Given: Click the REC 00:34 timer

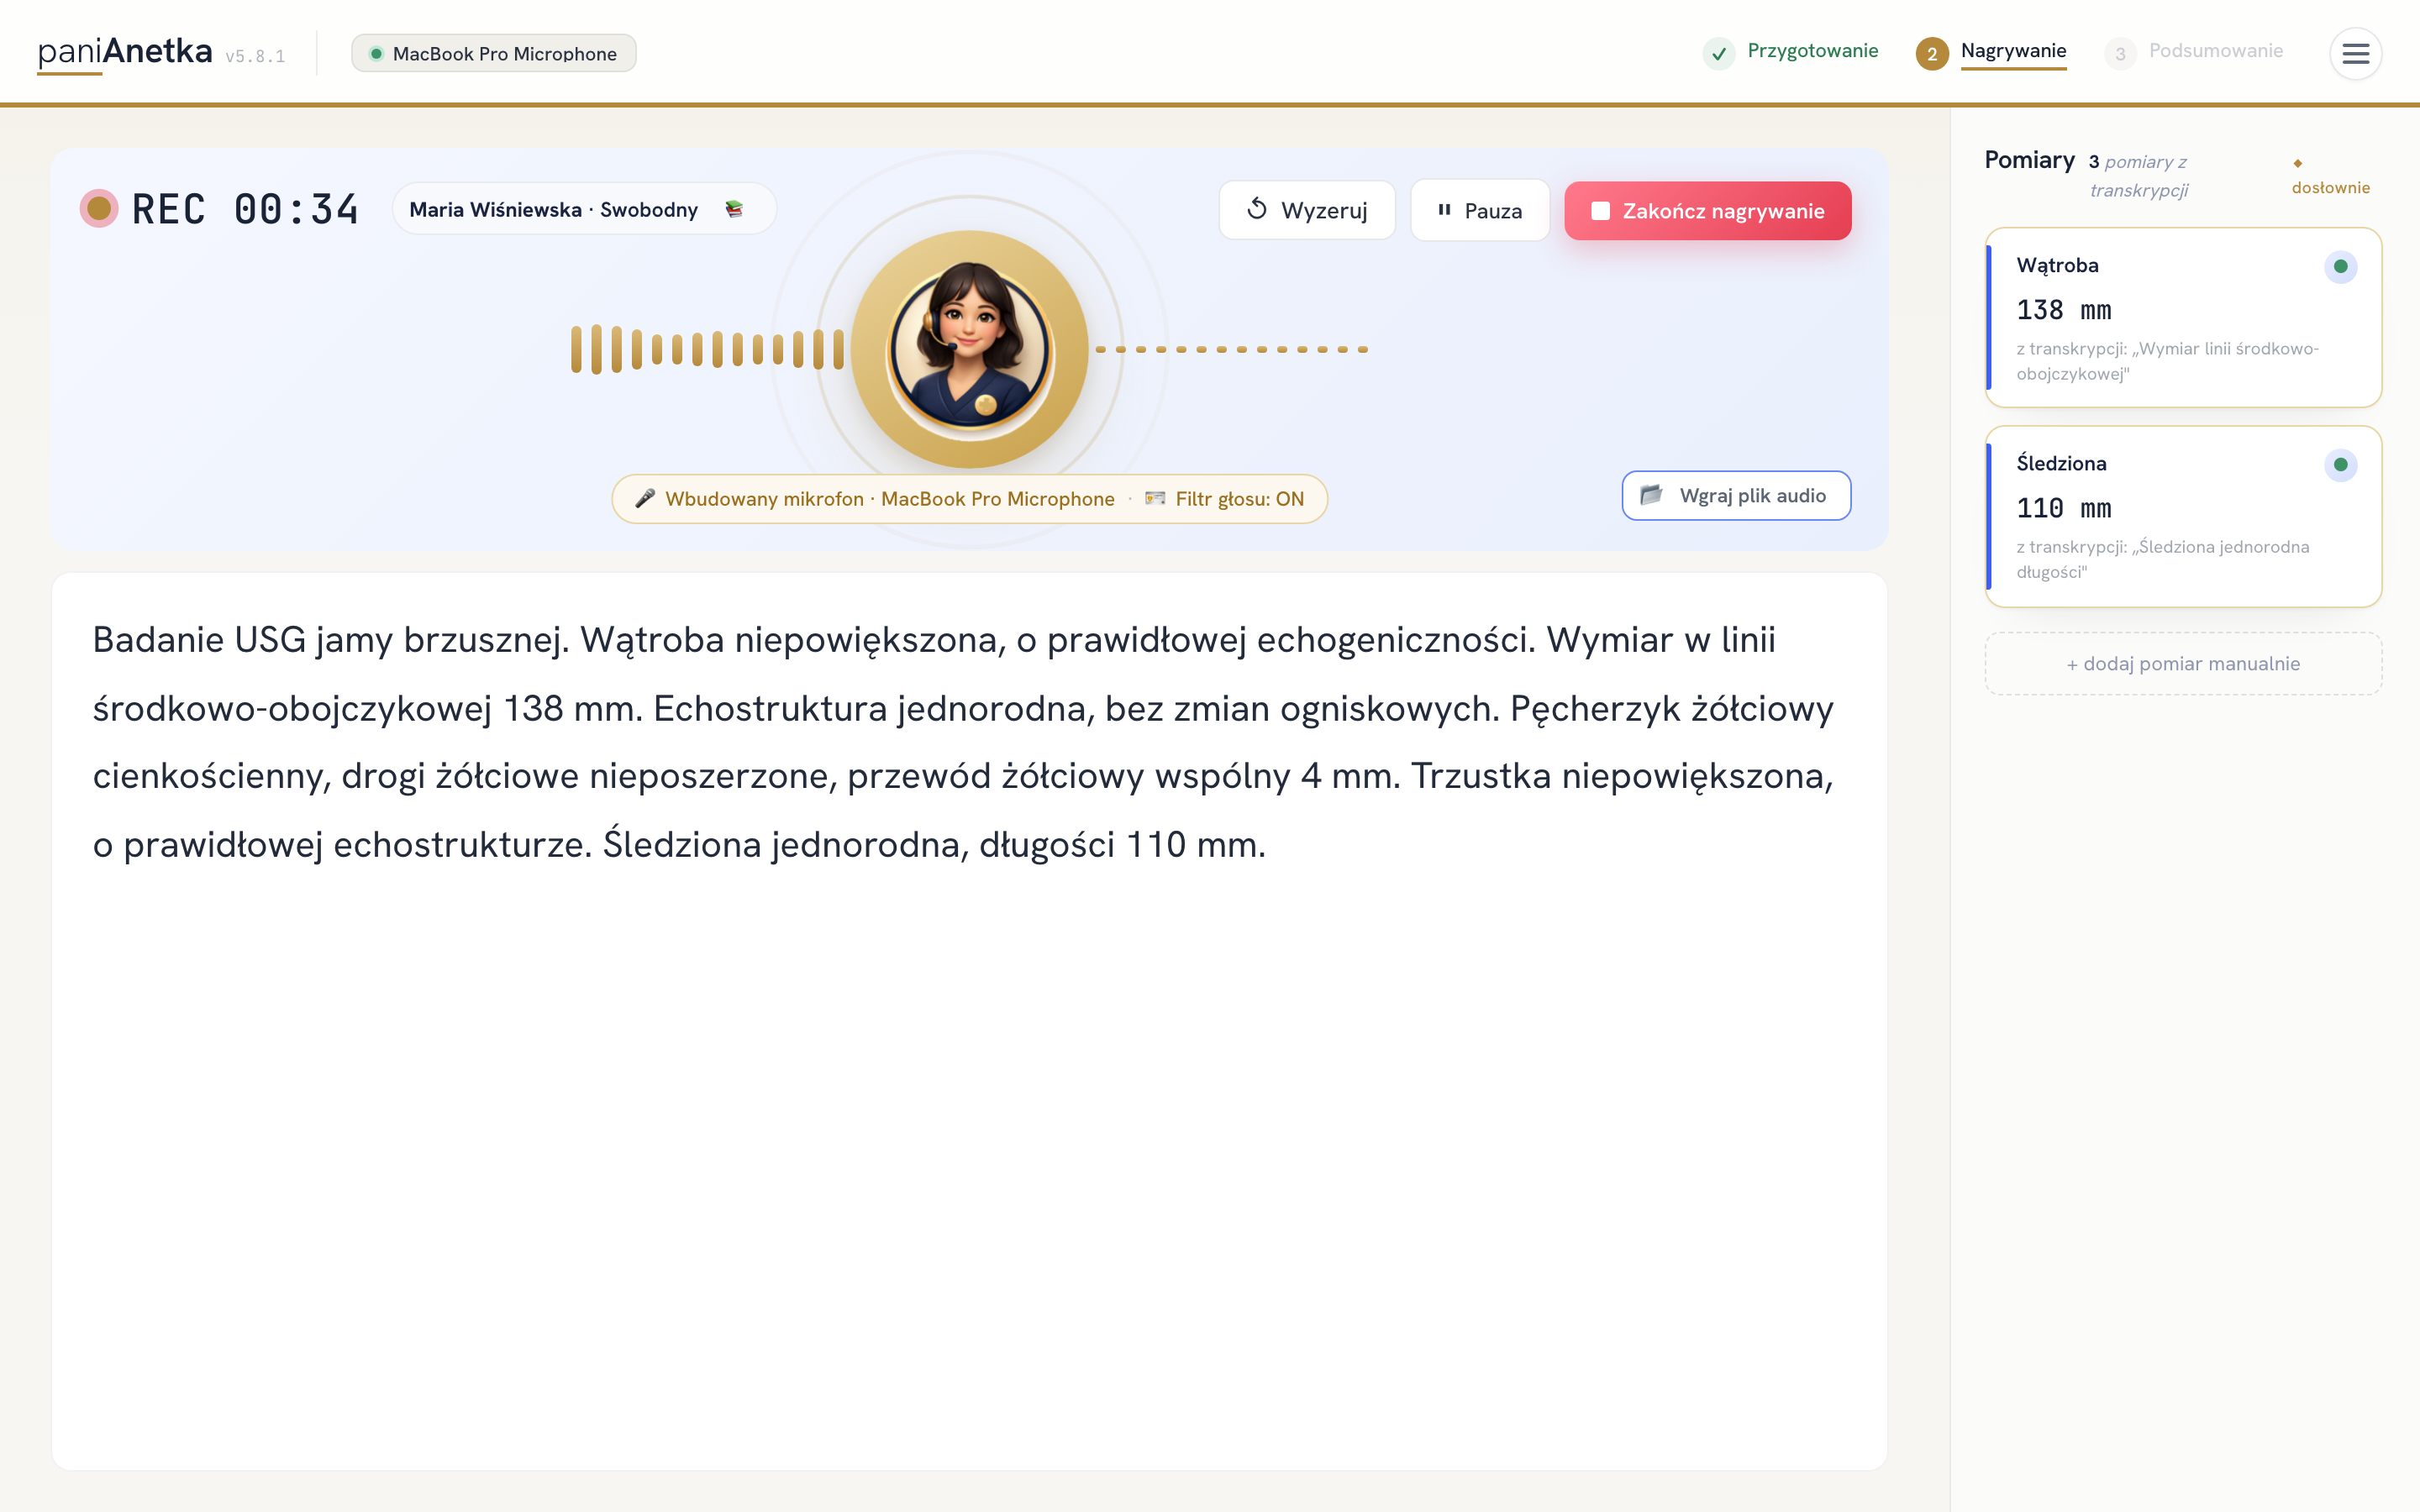Looking at the screenshot, I should 245,209.
